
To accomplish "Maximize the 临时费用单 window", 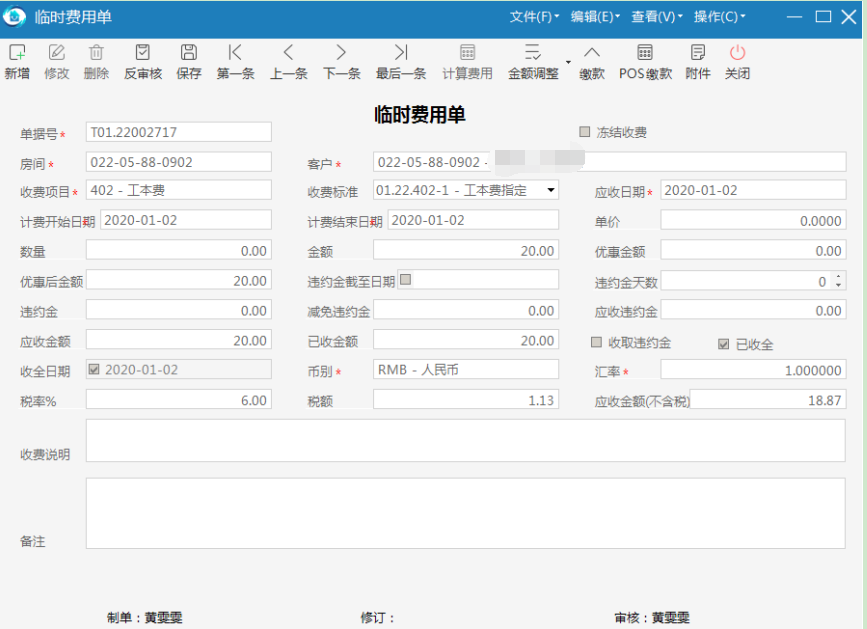I will tap(823, 17).
